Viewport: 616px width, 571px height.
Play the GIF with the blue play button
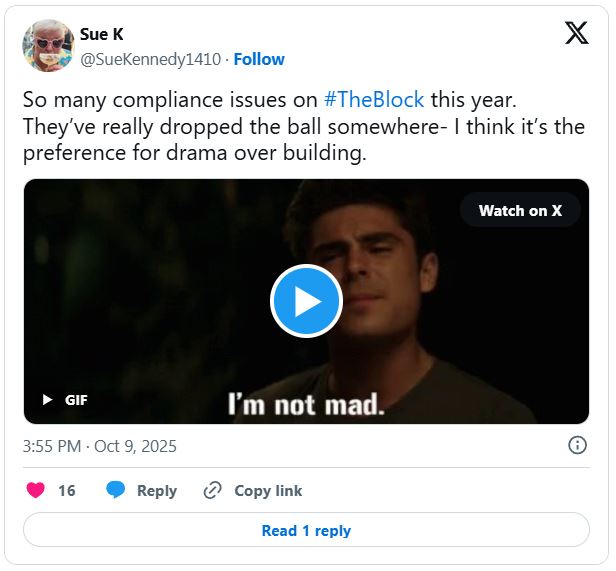(306, 301)
